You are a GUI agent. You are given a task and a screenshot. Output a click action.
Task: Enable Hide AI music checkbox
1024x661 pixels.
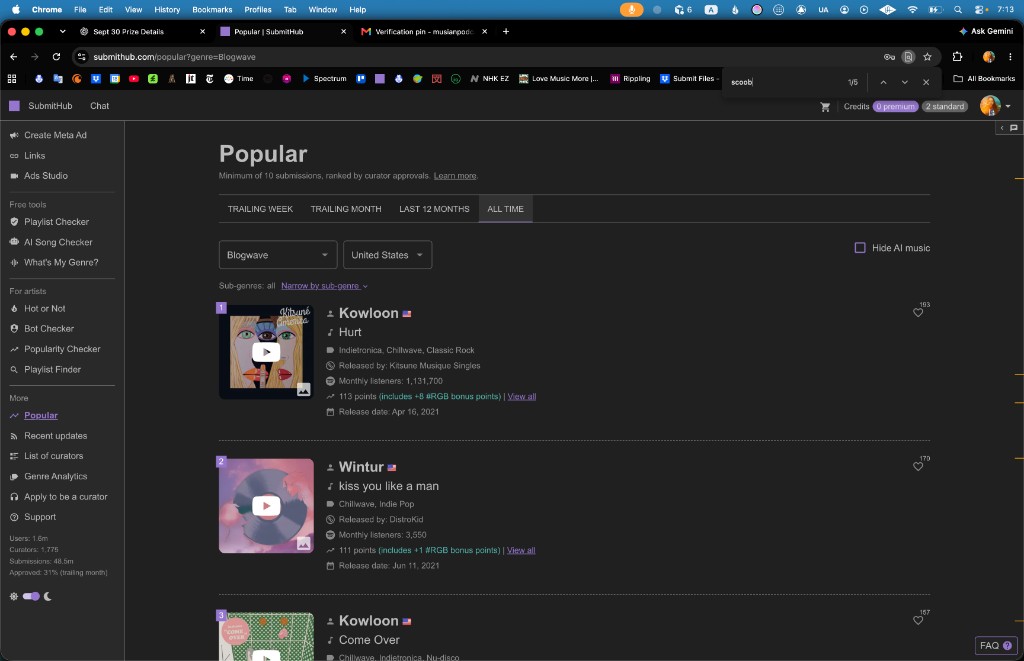pos(860,248)
